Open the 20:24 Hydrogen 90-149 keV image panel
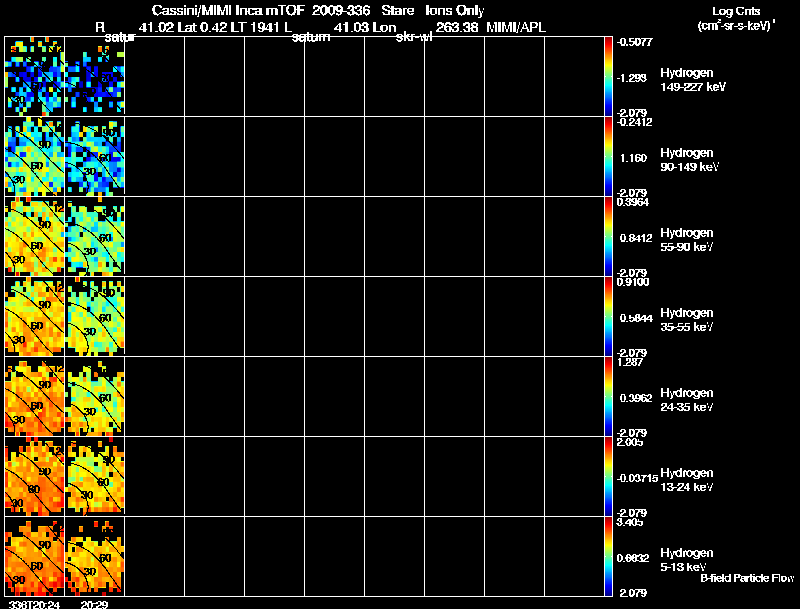800x609 pixels. tap(35, 156)
